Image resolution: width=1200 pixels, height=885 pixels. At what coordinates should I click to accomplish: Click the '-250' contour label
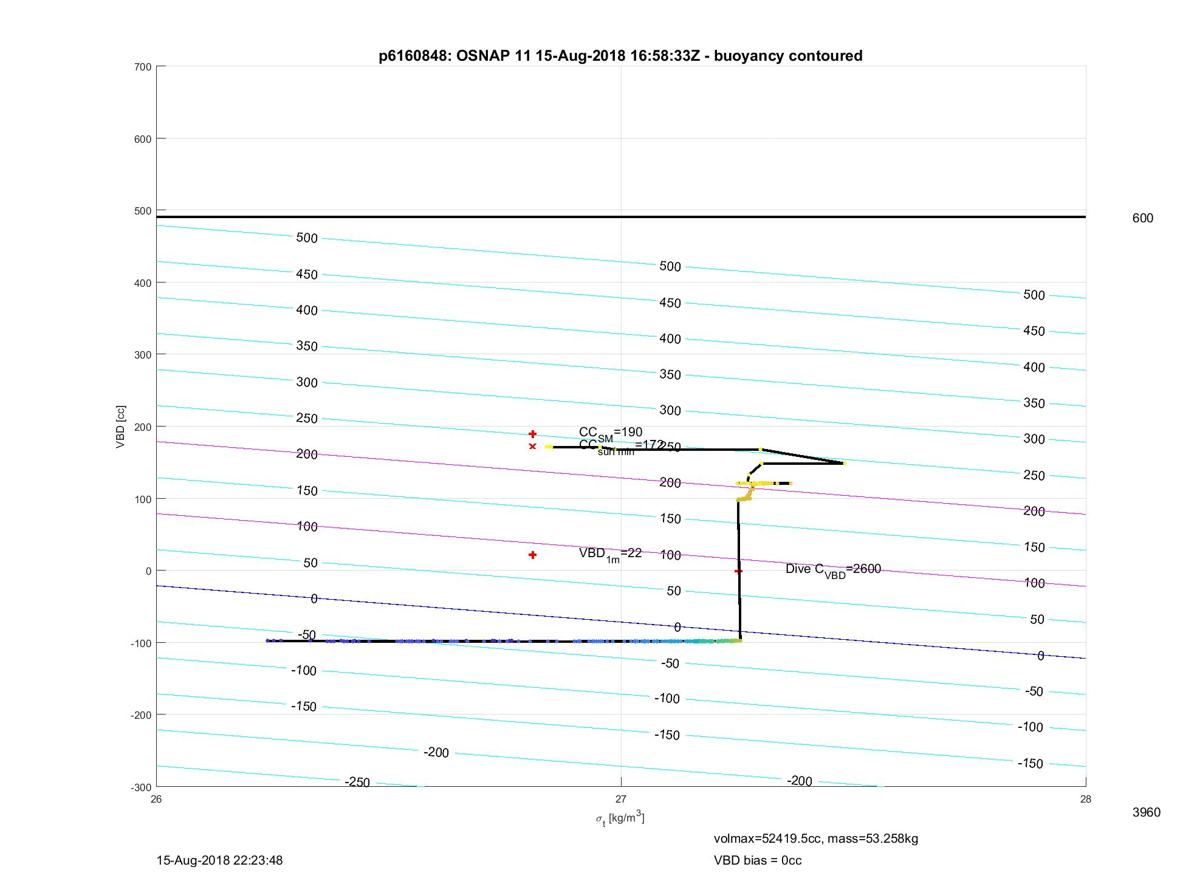(x=357, y=782)
